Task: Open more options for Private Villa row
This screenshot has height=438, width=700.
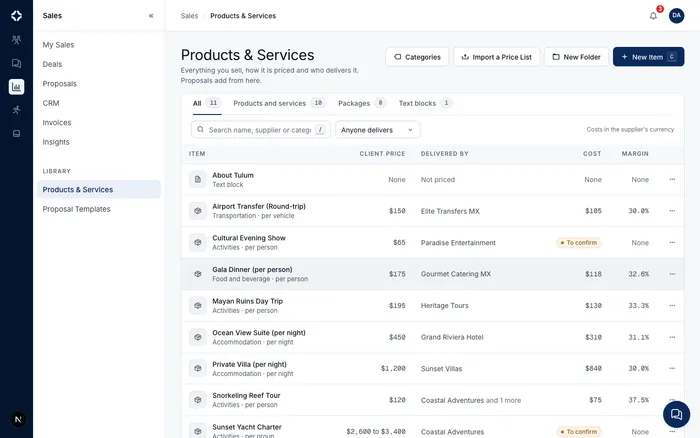Action: [x=672, y=368]
